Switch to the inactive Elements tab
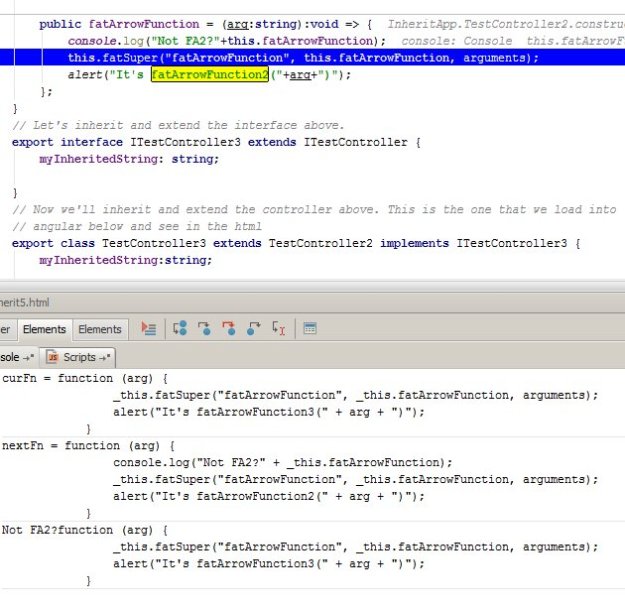 pos(100,329)
